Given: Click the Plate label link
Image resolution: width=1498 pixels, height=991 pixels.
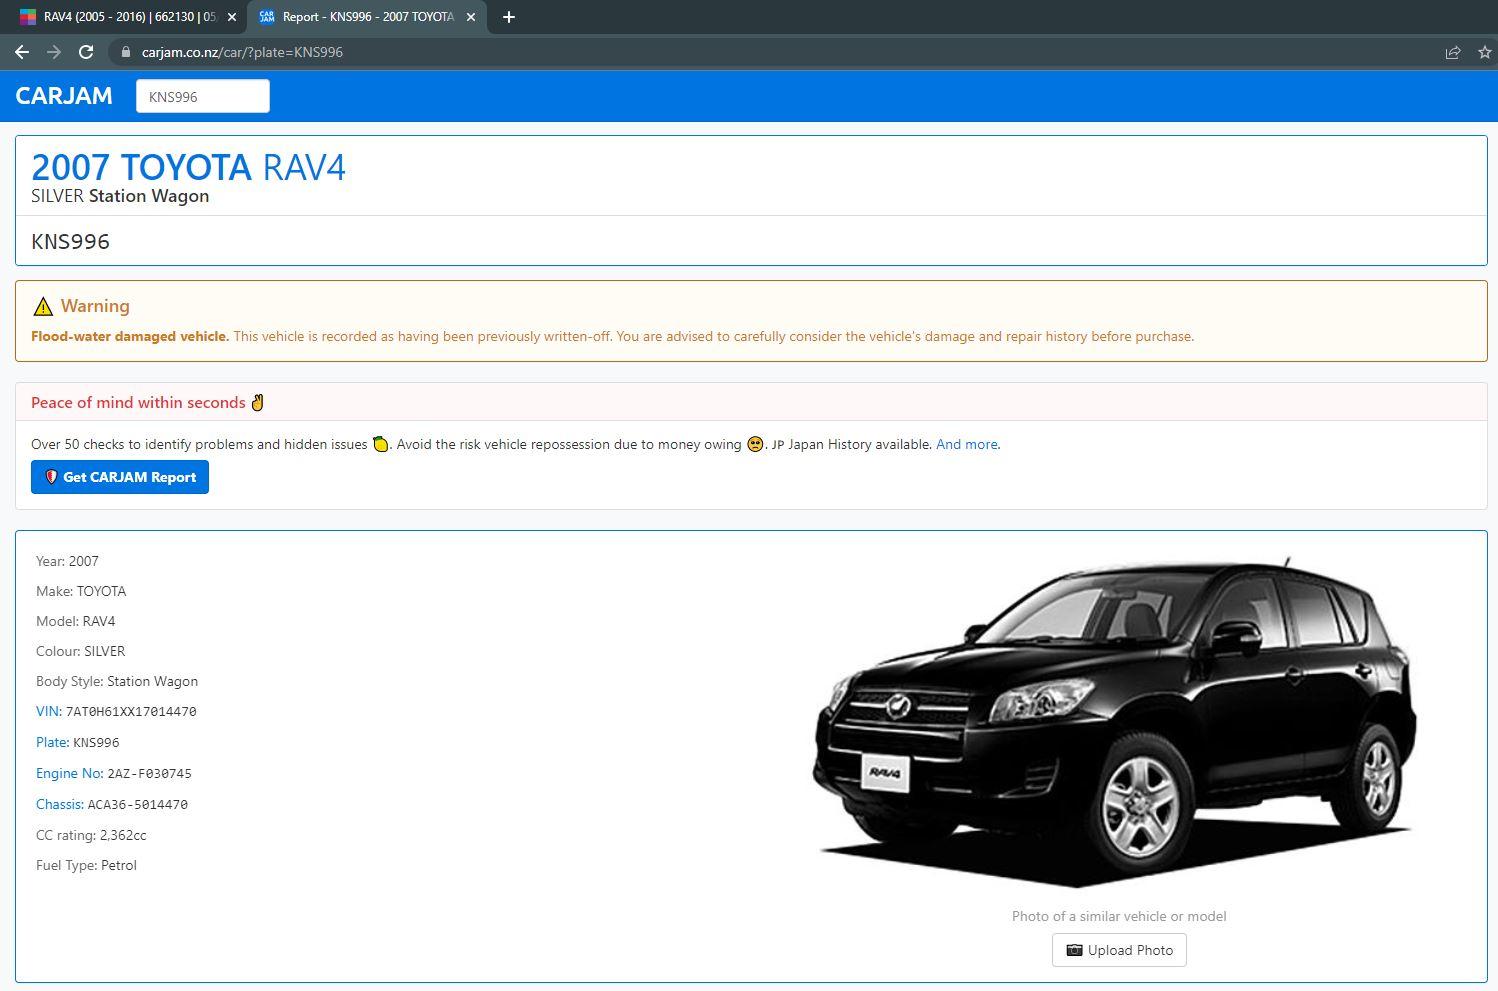Looking at the screenshot, I should click(52, 742).
